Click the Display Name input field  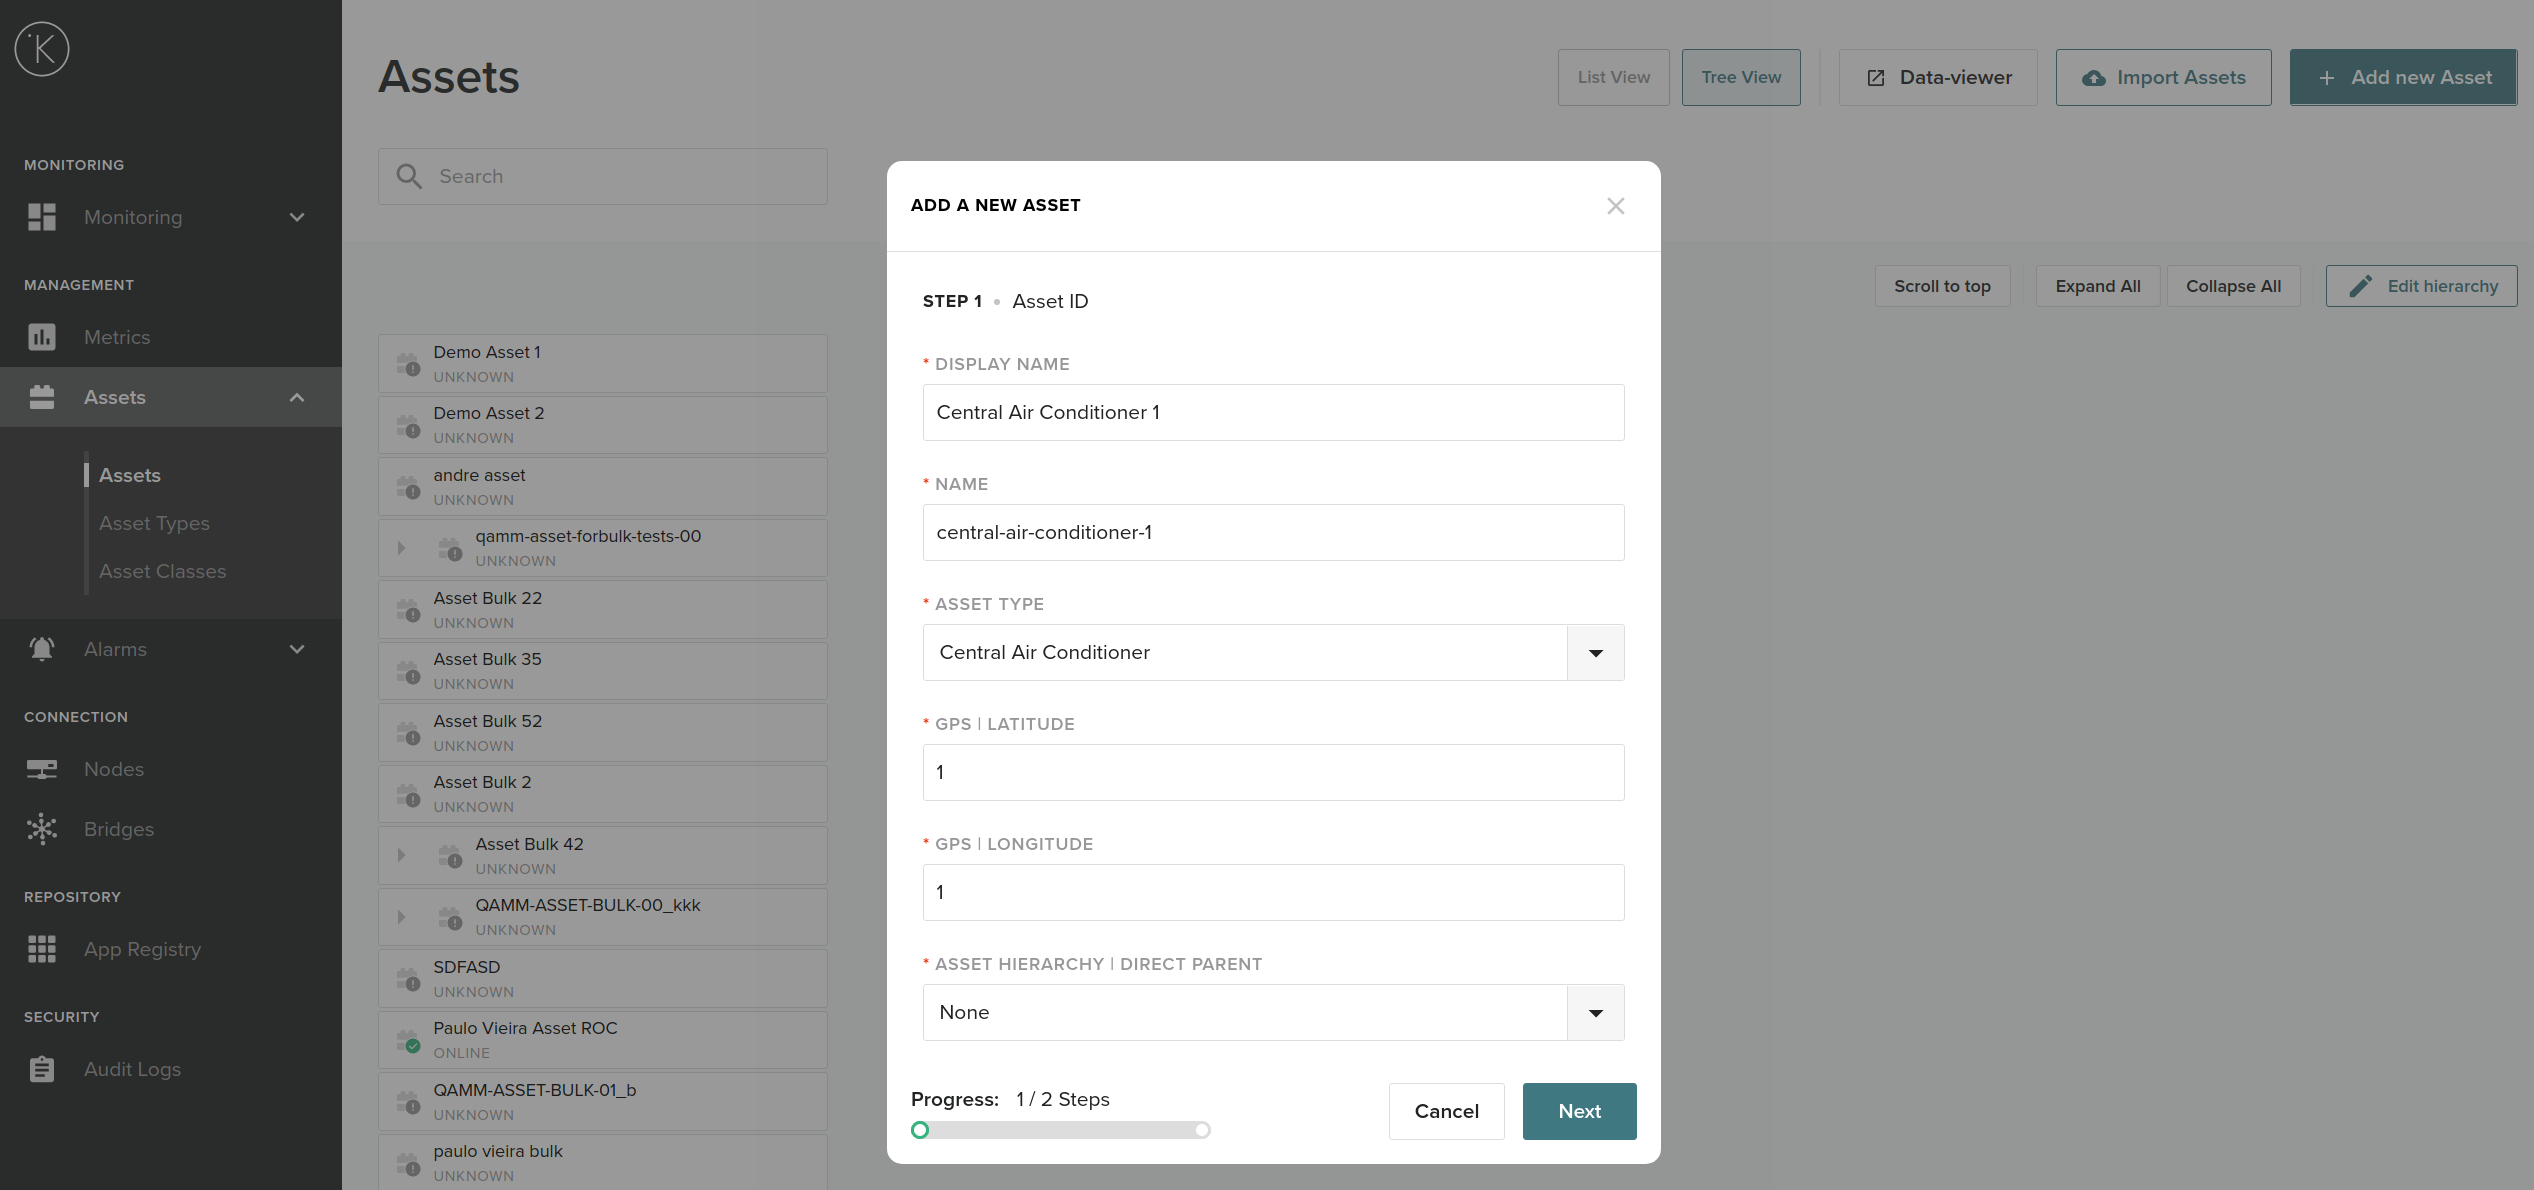[x=1273, y=412]
